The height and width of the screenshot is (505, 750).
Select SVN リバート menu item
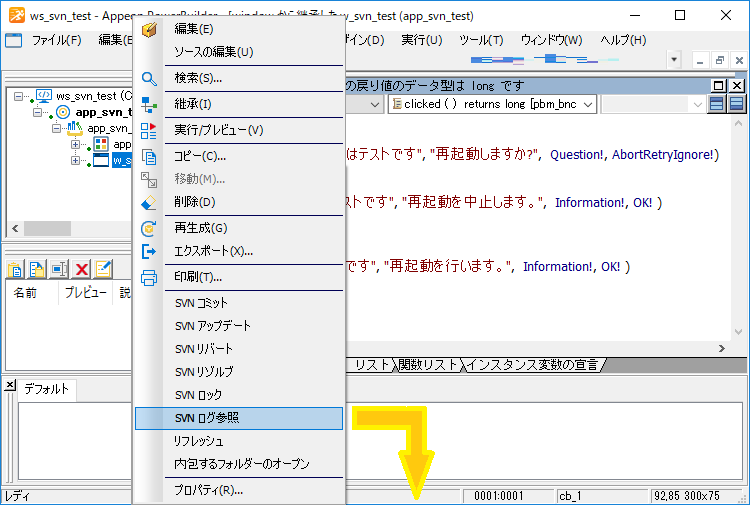click(239, 349)
